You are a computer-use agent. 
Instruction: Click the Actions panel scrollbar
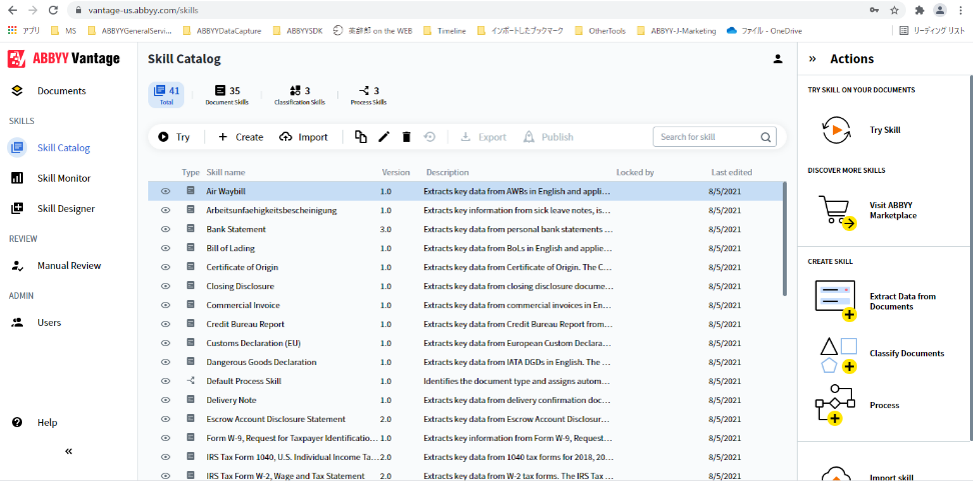971,258
